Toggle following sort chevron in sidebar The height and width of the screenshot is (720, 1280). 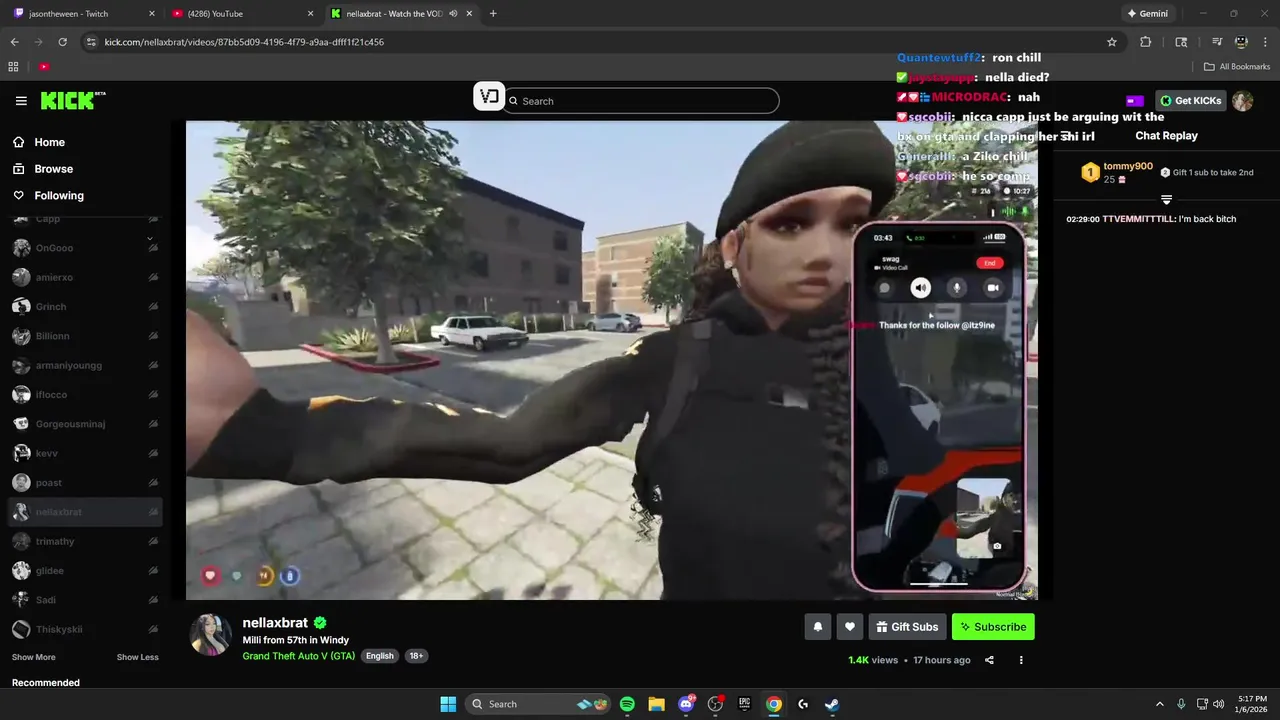point(150,239)
